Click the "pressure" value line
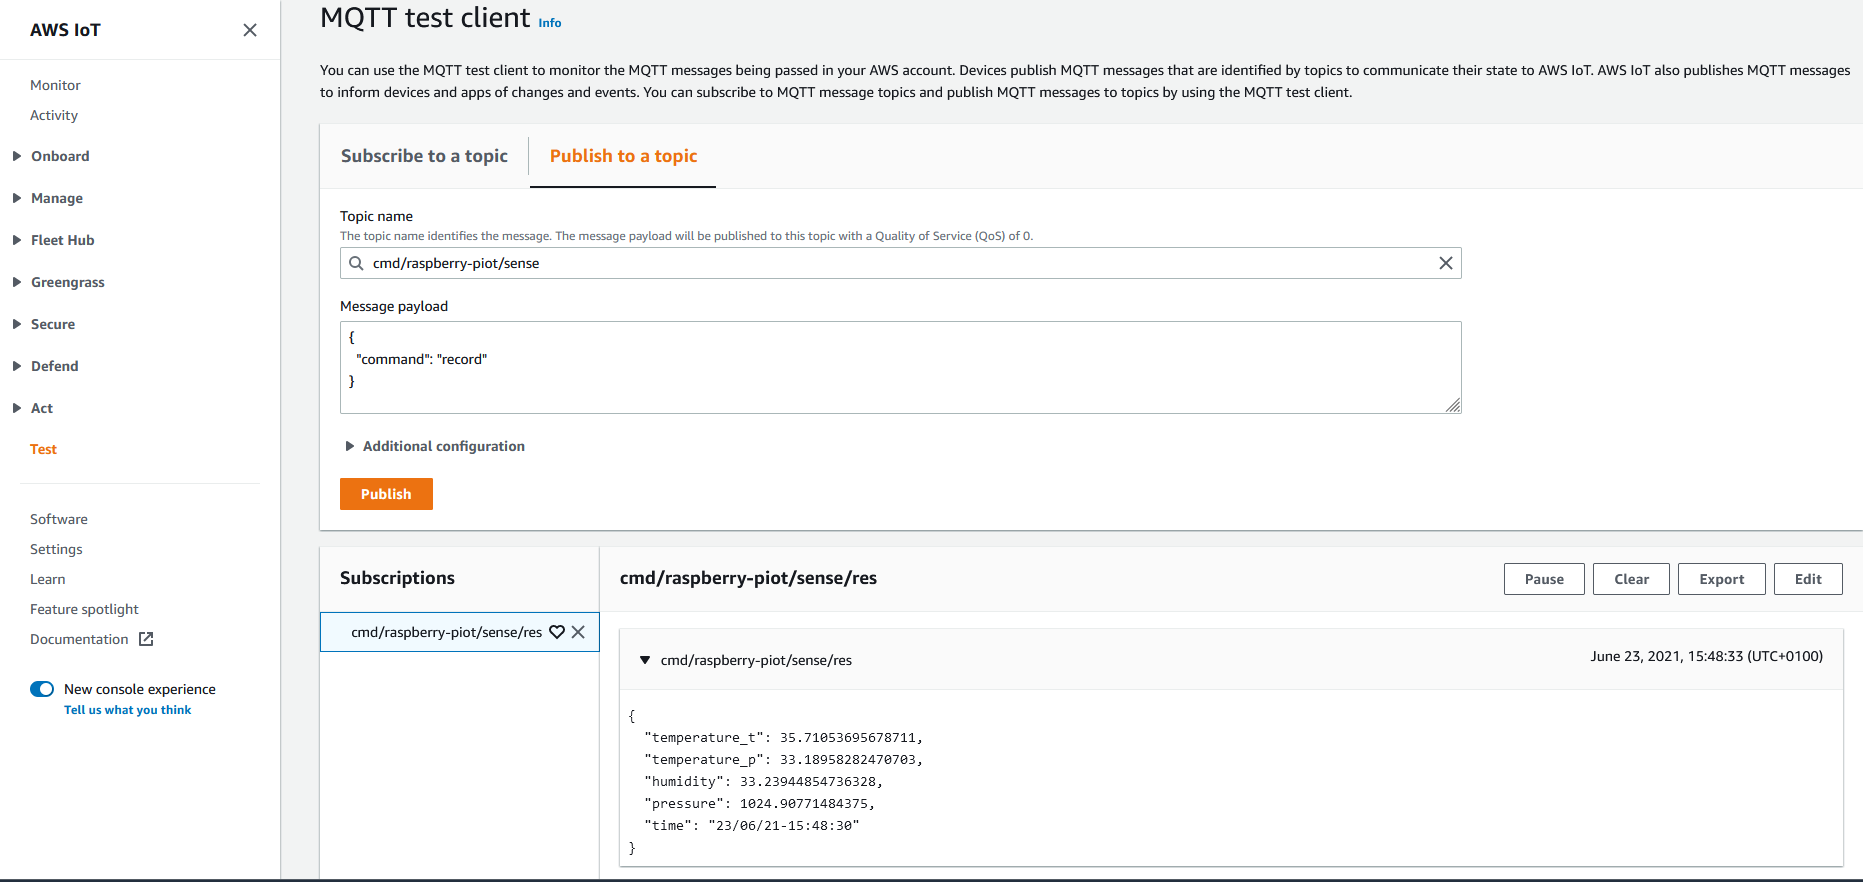Image resolution: width=1863 pixels, height=882 pixels. click(759, 804)
